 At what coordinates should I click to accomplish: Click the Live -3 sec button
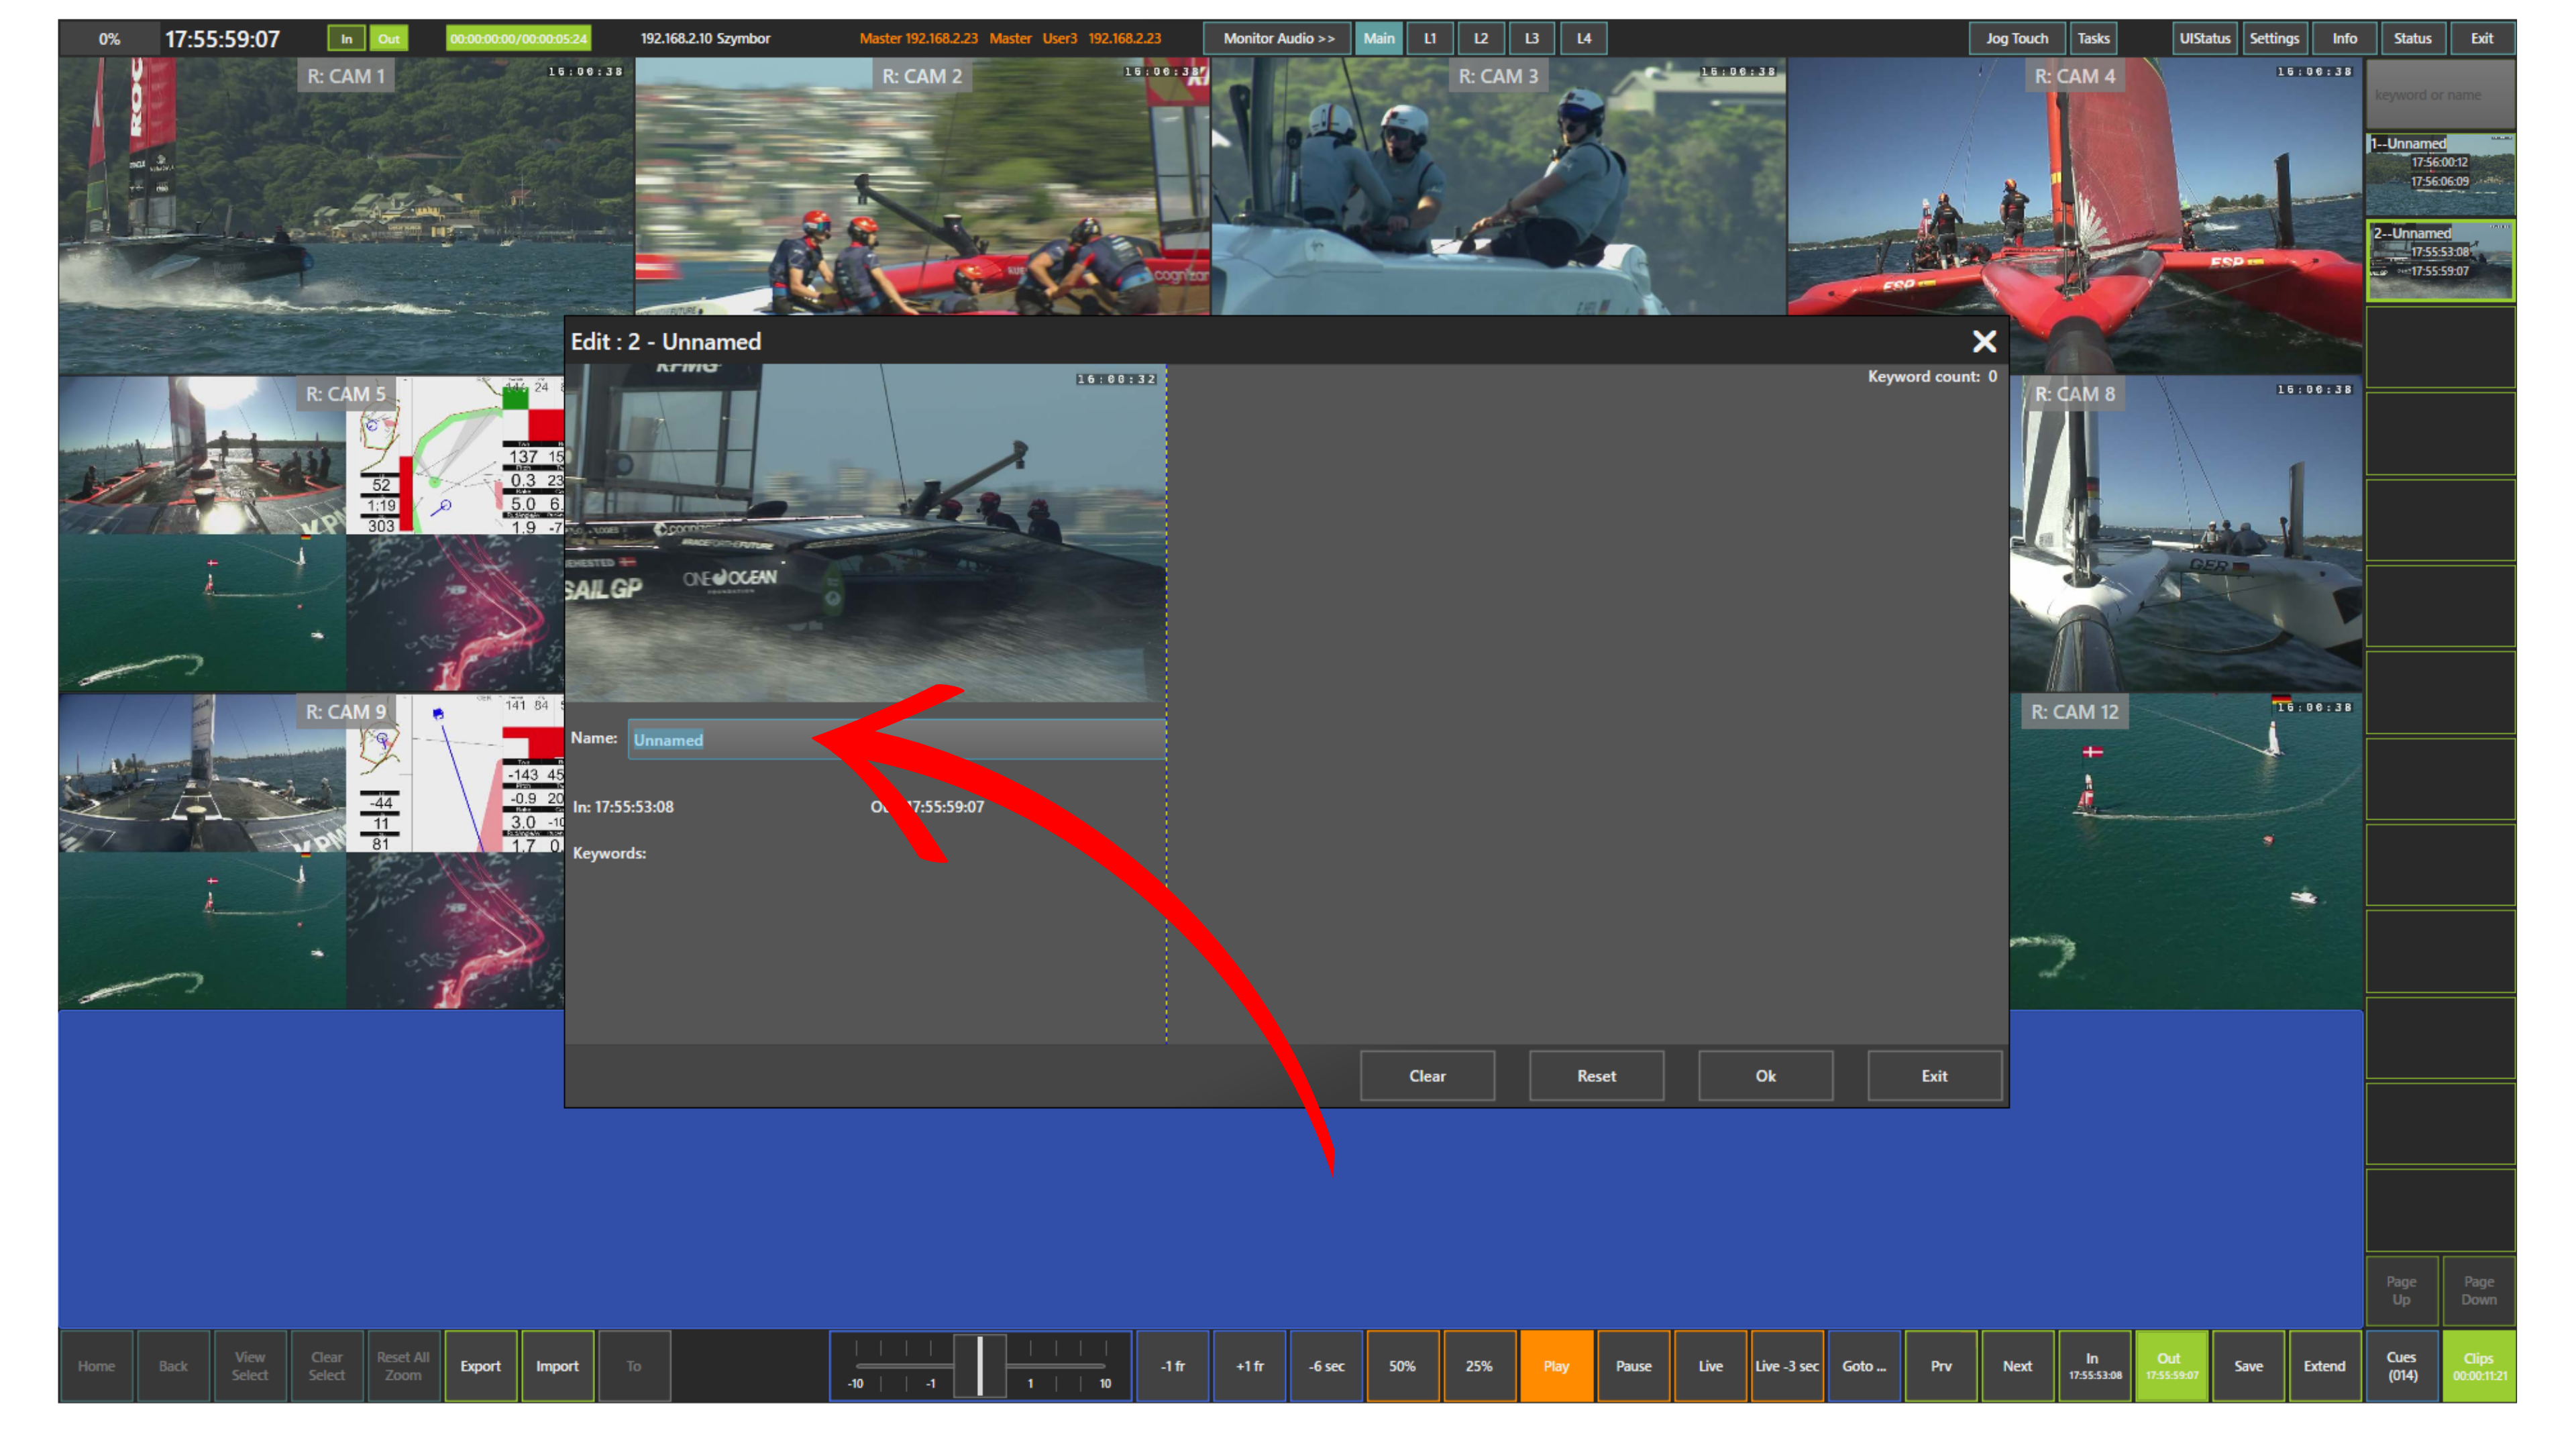[1787, 1366]
